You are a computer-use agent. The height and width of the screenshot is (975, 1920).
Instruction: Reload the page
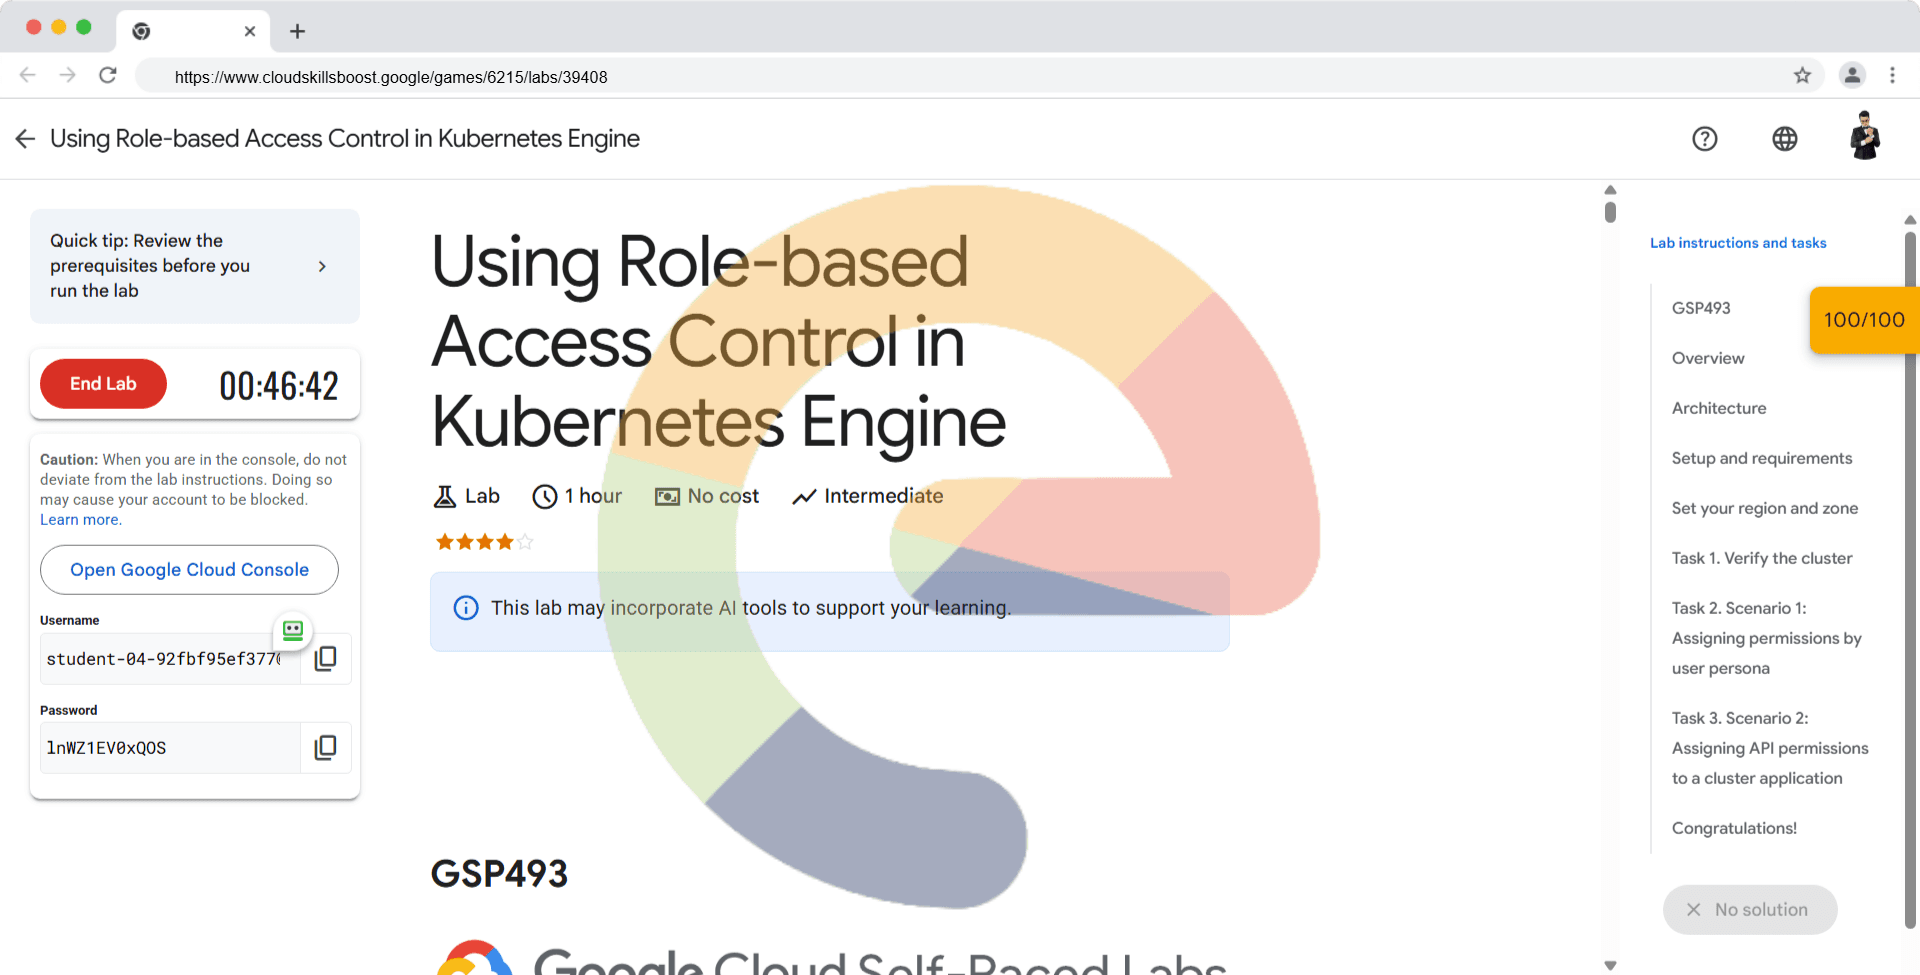(108, 75)
